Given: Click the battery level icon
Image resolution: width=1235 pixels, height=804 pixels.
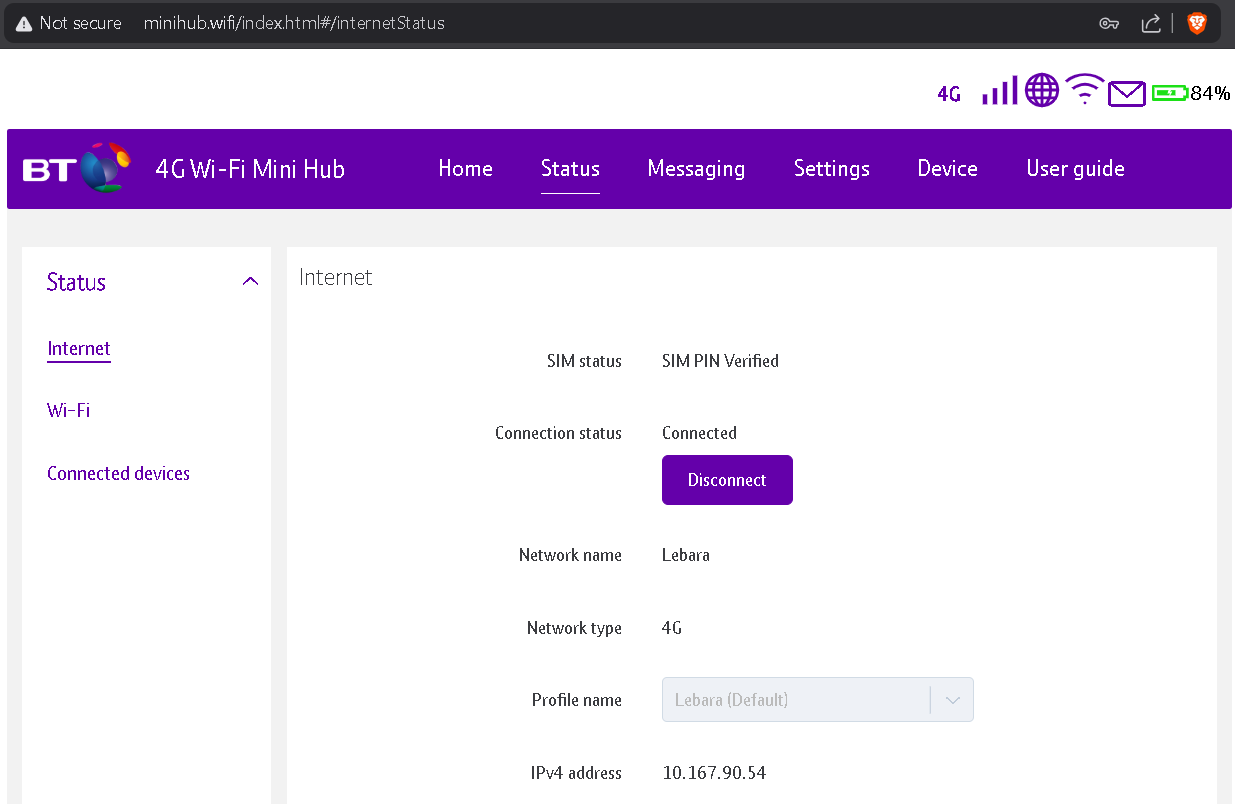Looking at the screenshot, I should click(1169, 93).
